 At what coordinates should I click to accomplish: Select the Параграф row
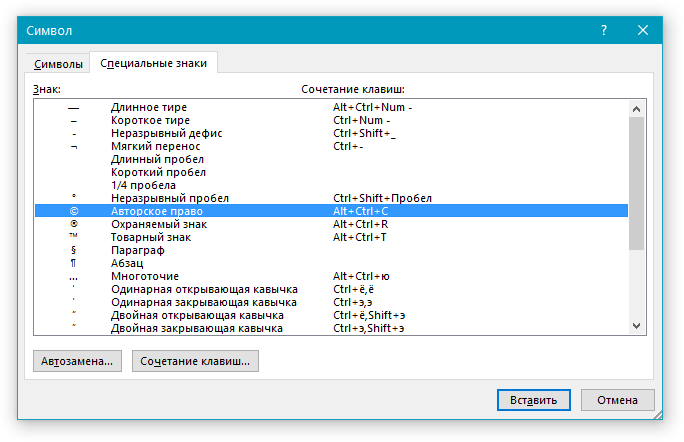tap(332, 250)
